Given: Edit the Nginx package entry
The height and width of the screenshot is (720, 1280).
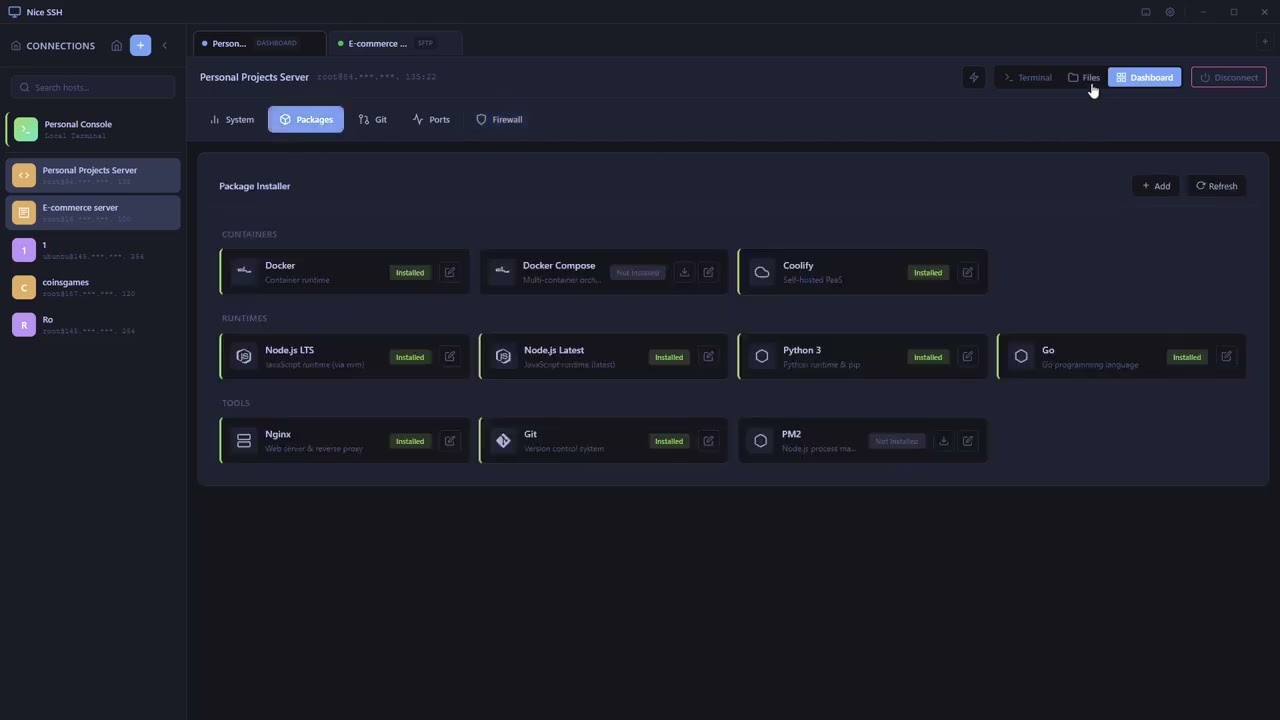Looking at the screenshot, I should [x=450, y=441].
